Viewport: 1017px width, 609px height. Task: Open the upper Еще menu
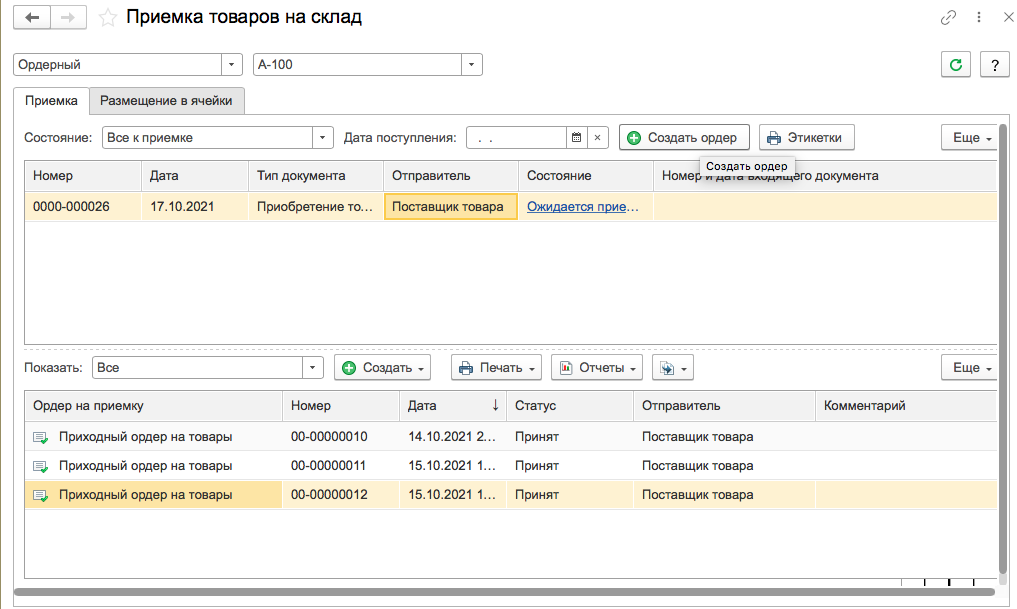(970, 137)
